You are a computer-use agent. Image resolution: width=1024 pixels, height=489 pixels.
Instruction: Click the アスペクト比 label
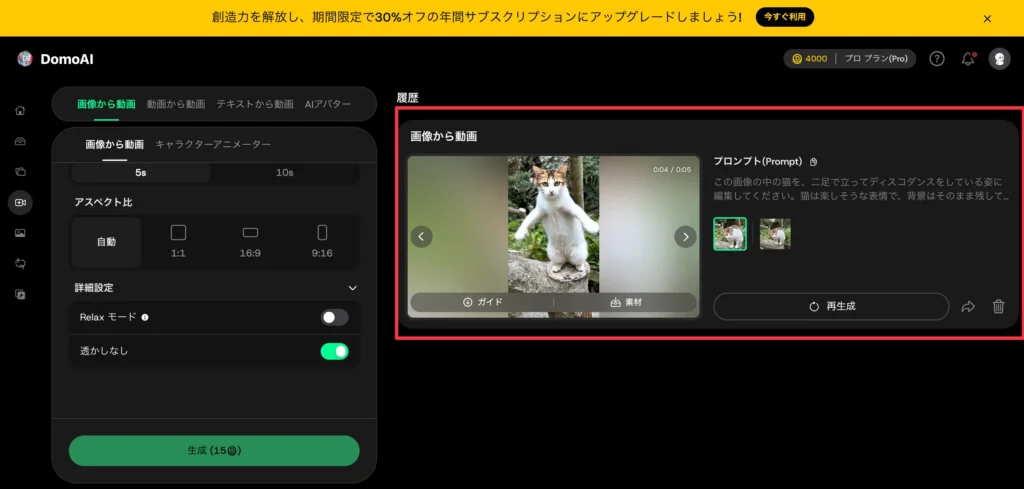tap(103, 202)
